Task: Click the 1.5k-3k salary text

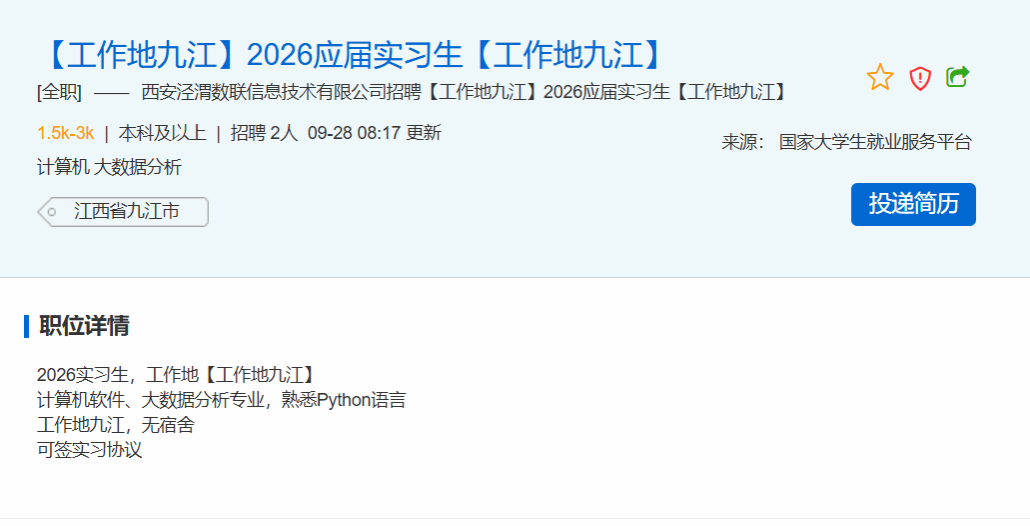Action: click(x=65, y=133)
